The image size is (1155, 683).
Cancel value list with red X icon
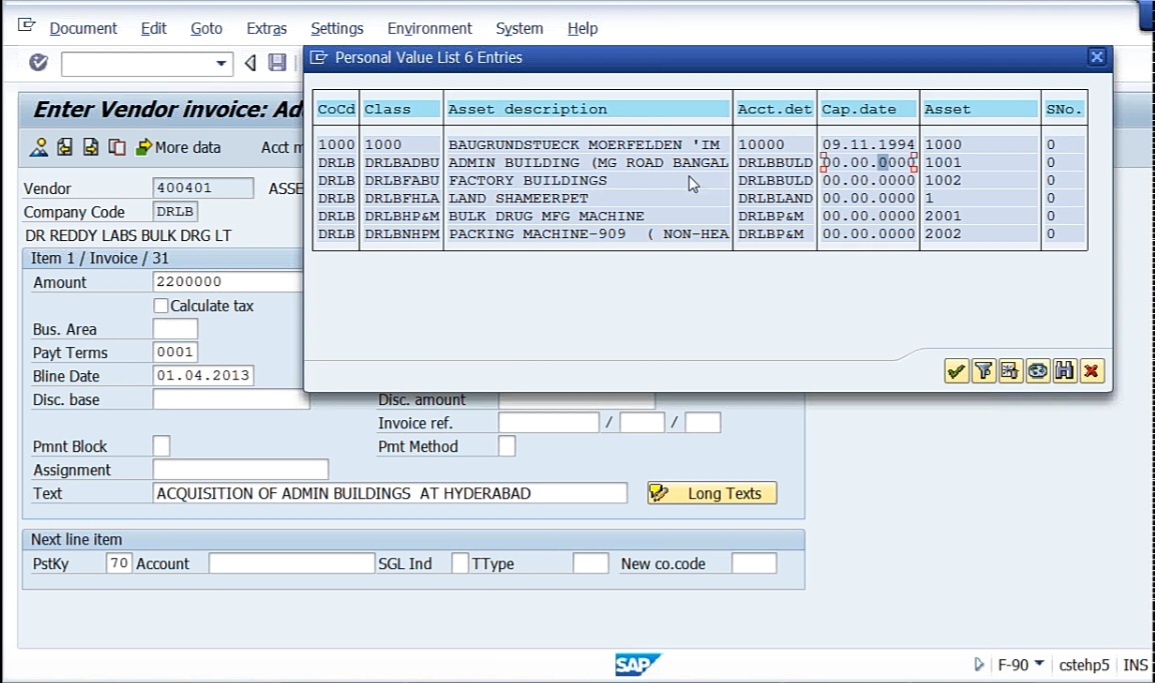(1092, 371)
